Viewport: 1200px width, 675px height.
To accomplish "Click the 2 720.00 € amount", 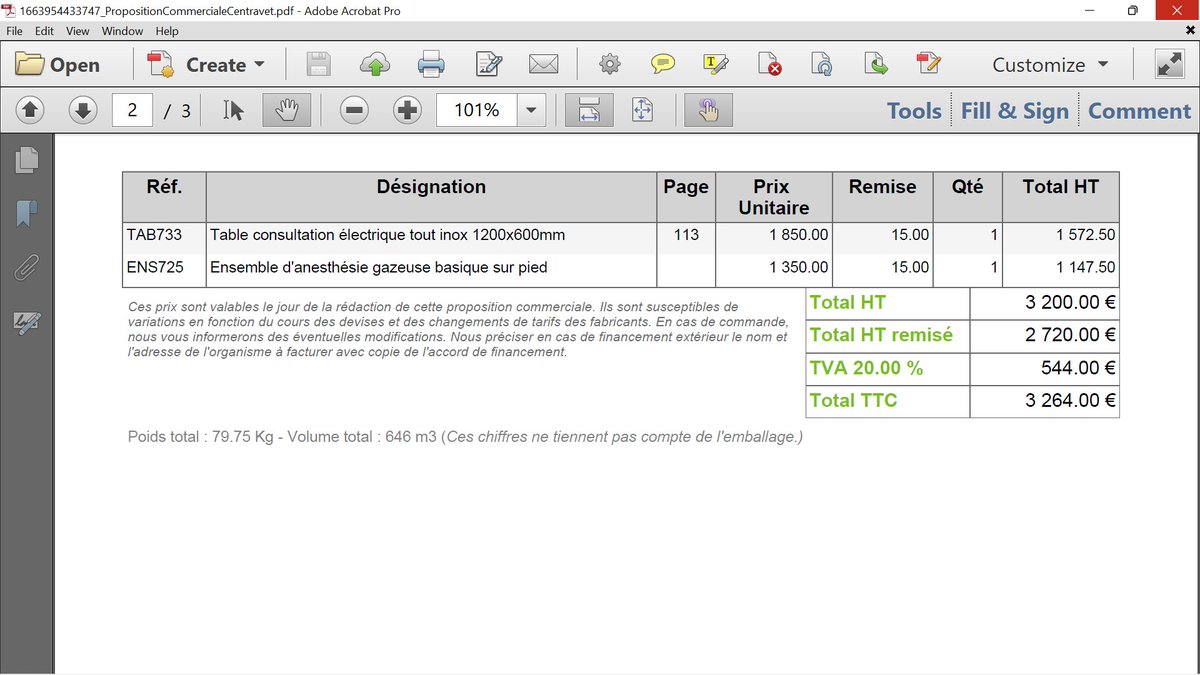I will [x=1070, y=335].
